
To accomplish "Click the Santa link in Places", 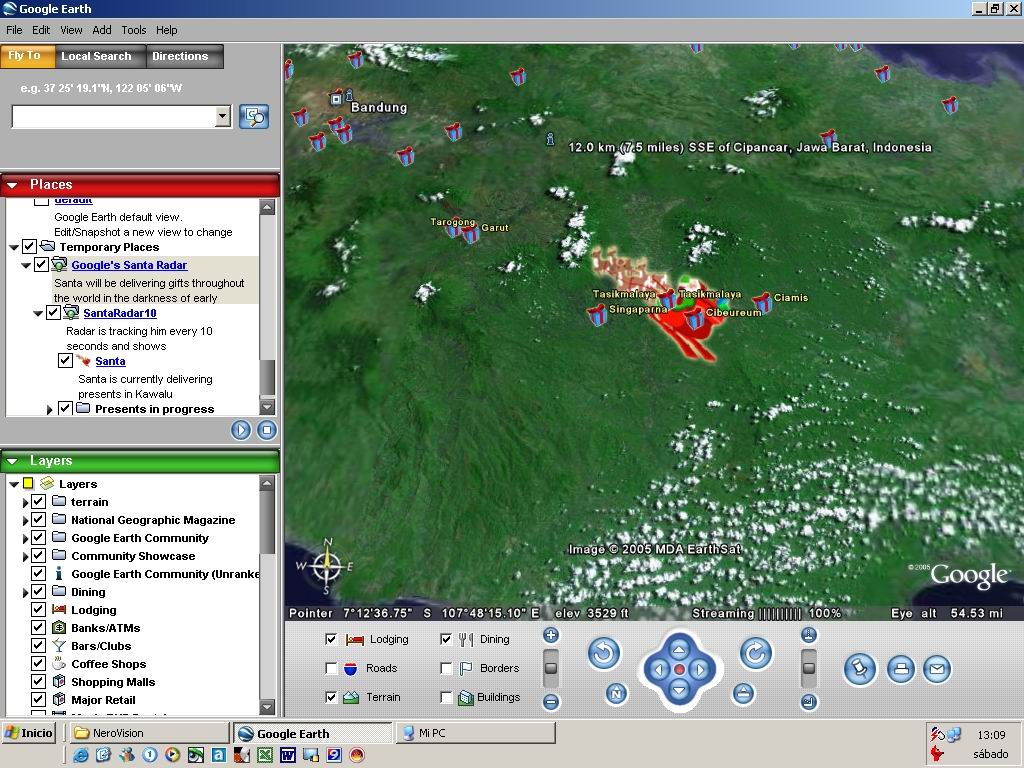I will (x=110, y=361).
